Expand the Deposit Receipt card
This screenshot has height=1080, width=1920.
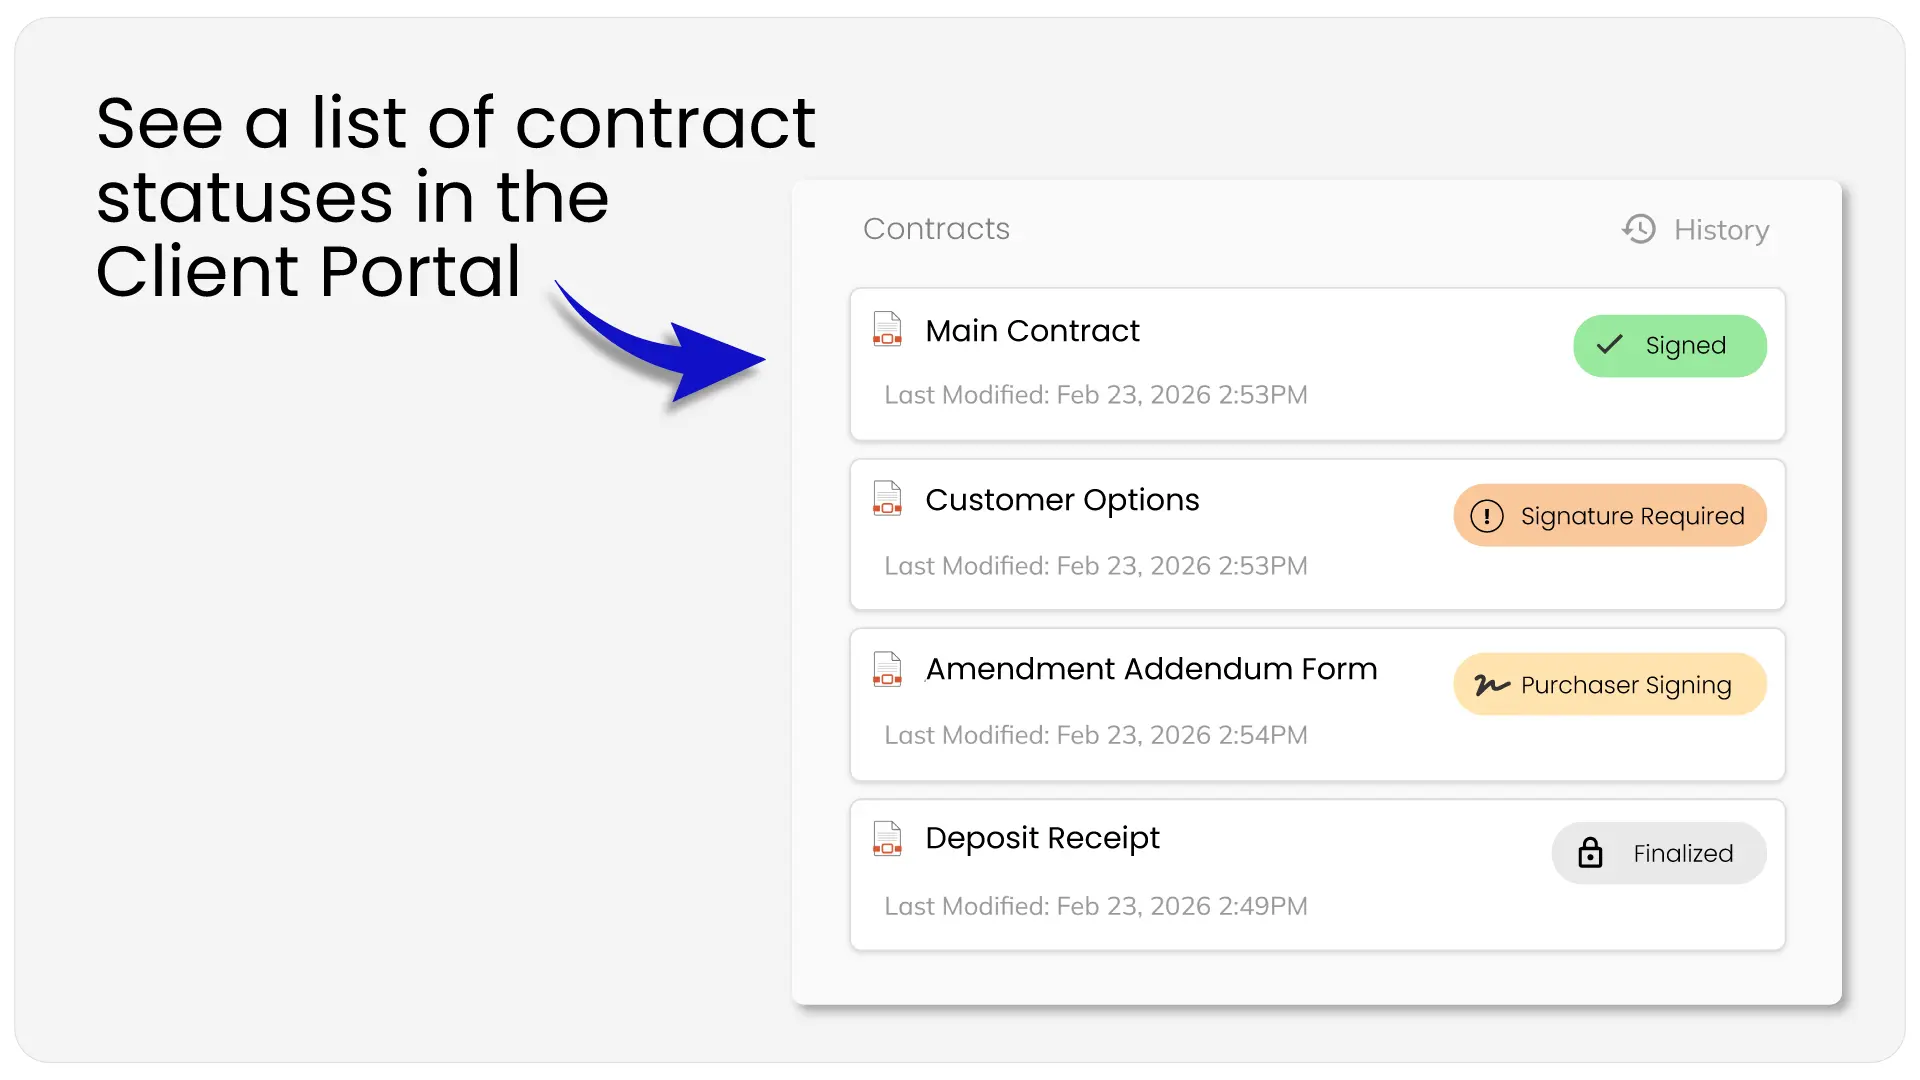click(1317, 874)
